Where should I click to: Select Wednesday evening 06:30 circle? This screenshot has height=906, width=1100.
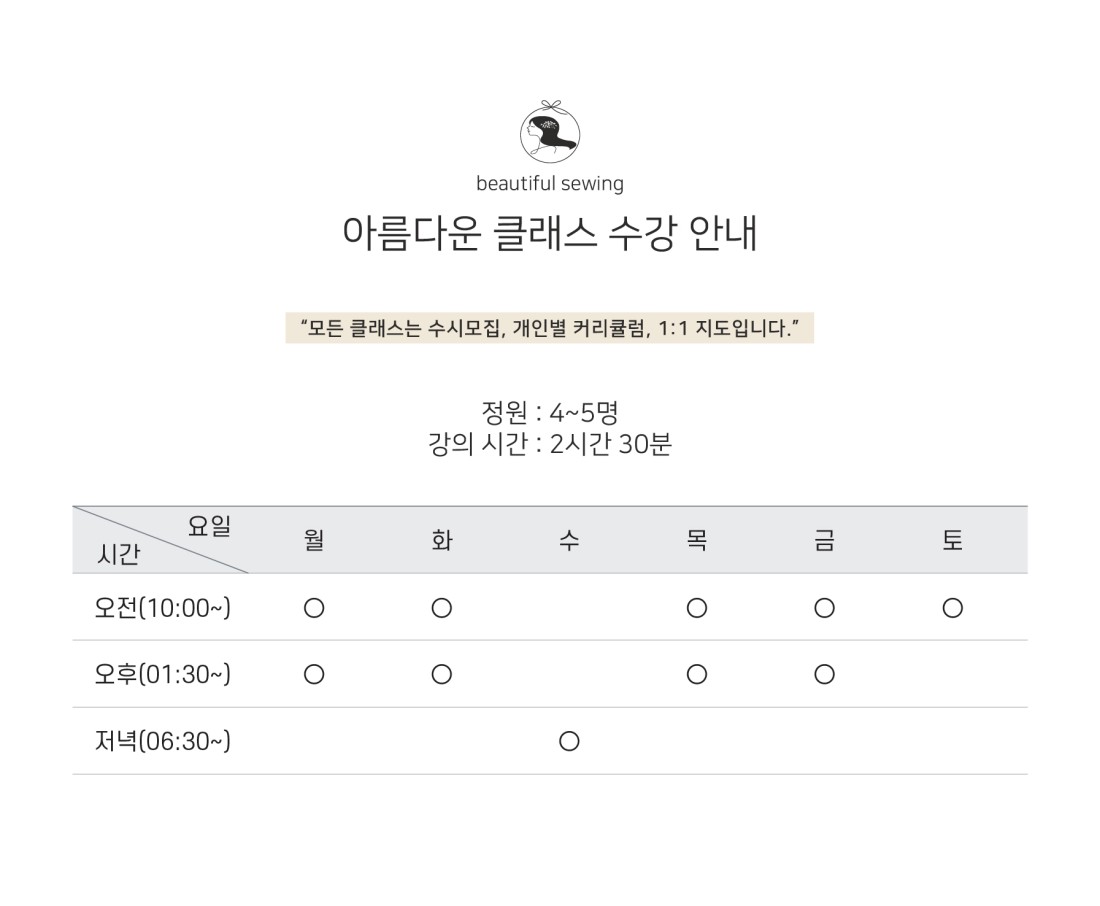pyautogui.click(x=569, y=741)
